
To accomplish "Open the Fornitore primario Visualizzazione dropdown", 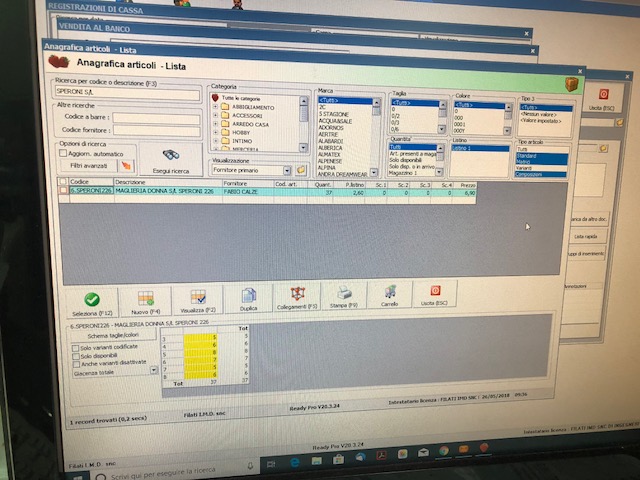I will click(x=287, y=170).
